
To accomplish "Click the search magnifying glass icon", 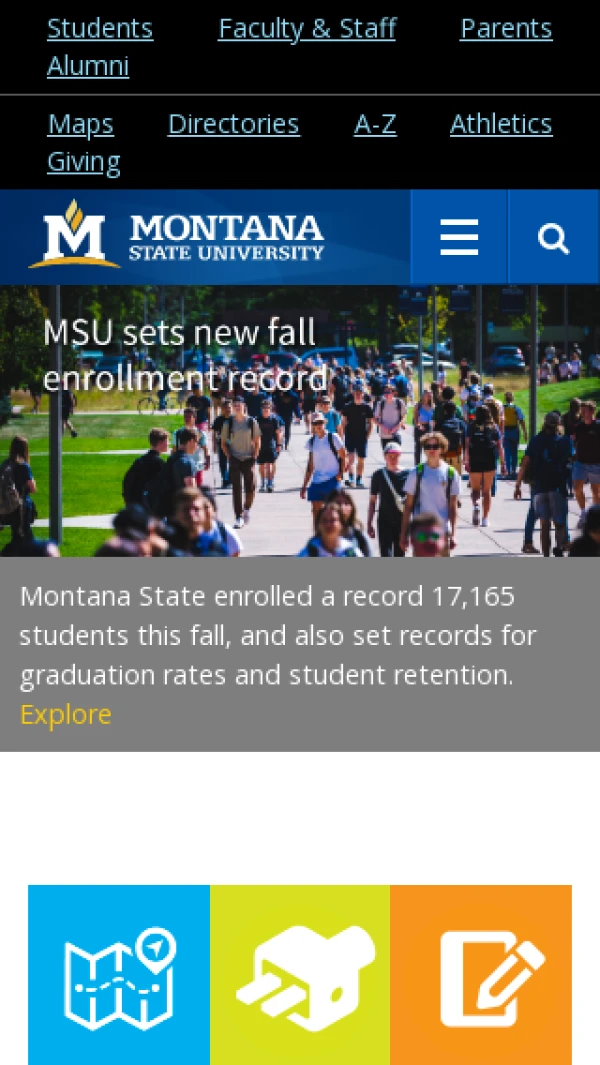I will pos(553,238).
